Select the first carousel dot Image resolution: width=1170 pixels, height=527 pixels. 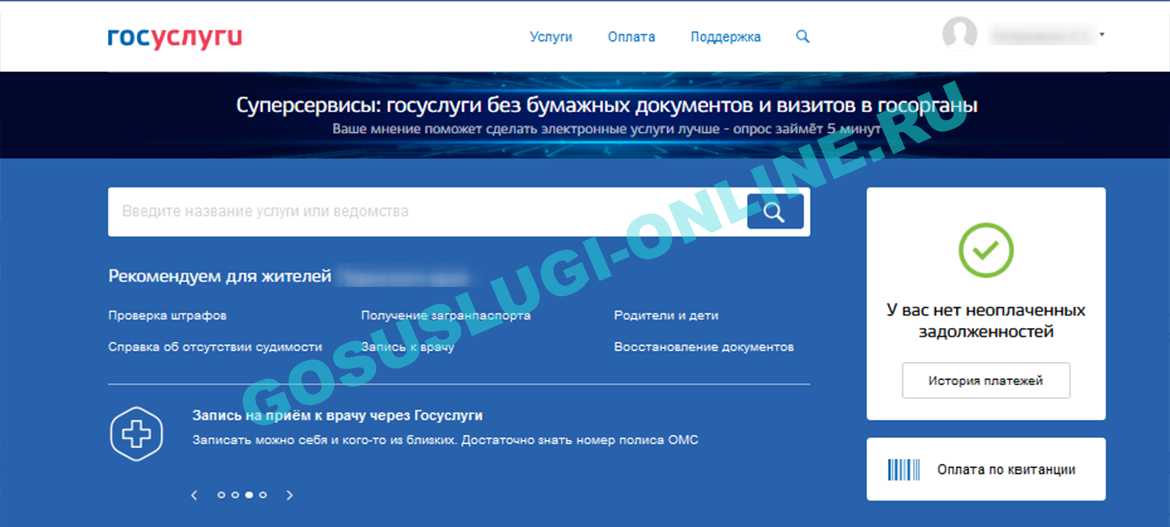[222, 495]
